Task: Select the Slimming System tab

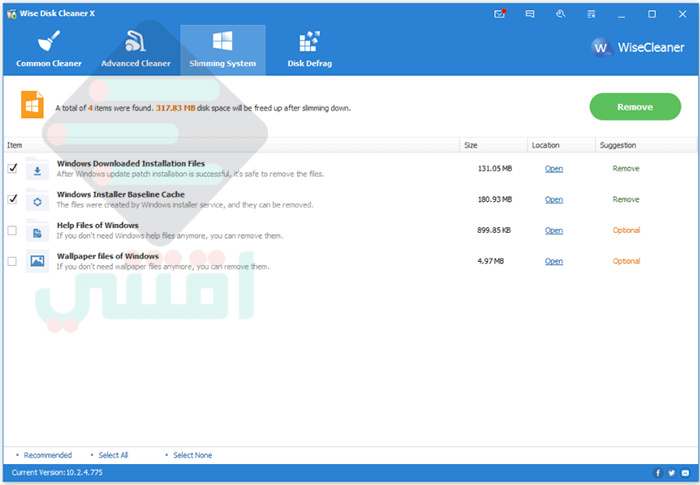Action: tap(223, 50)
